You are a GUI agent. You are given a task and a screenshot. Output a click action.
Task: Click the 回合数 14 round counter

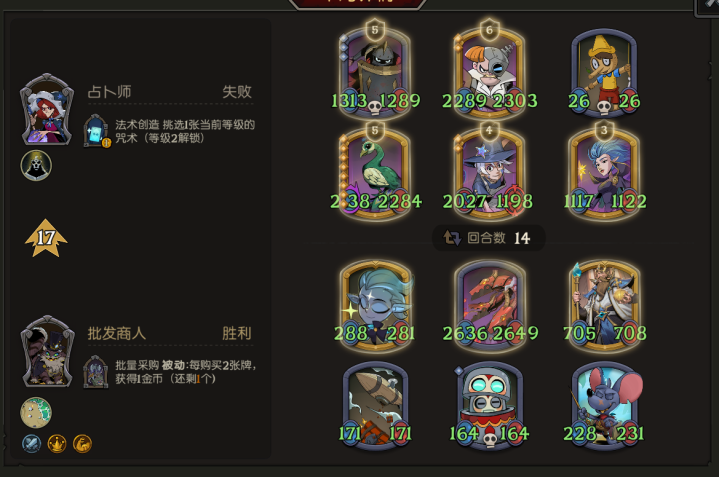pos(489,238)
